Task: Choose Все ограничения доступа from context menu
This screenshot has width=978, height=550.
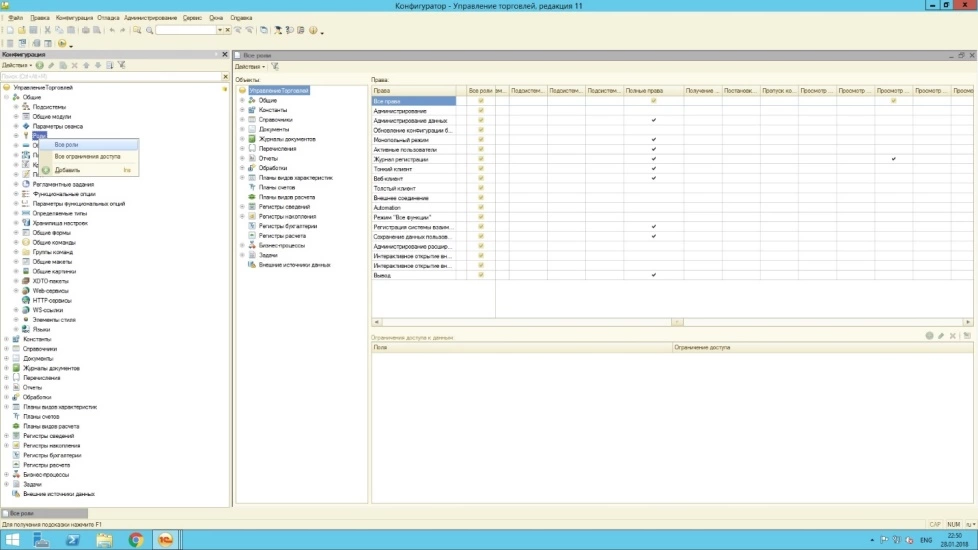Action: click(x=87, y=156)
